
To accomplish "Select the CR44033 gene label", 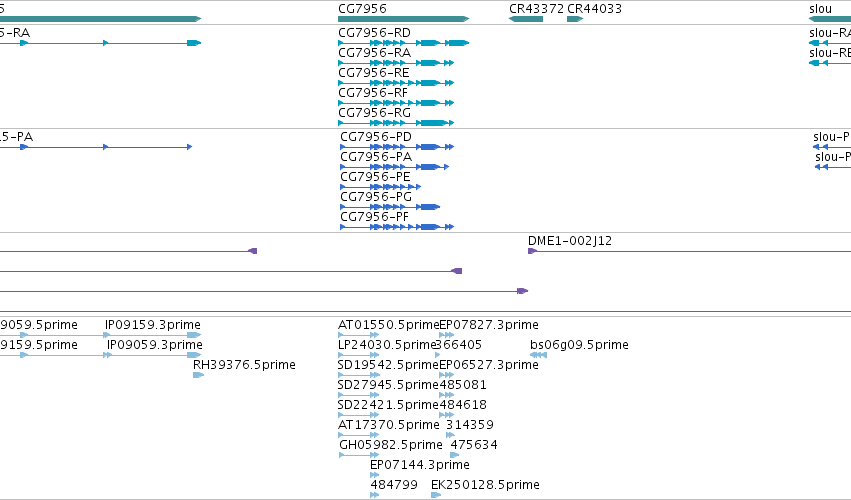I will coord(594,9).
